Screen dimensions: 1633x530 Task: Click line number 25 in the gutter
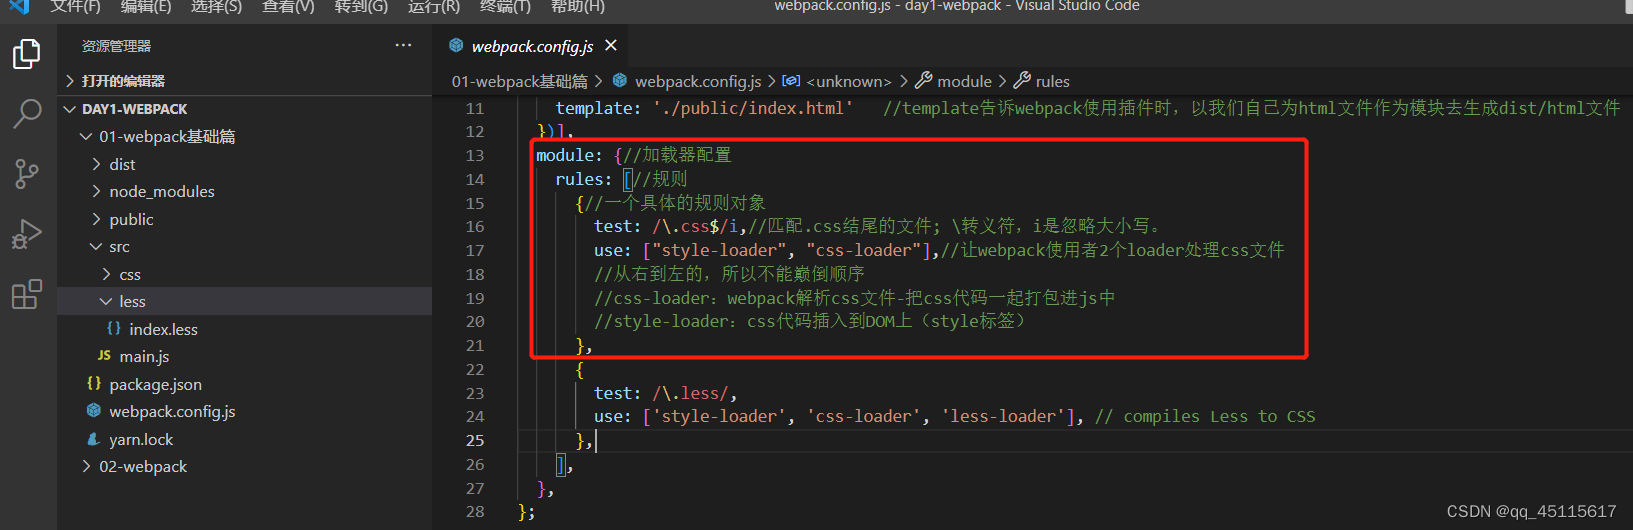474,440
